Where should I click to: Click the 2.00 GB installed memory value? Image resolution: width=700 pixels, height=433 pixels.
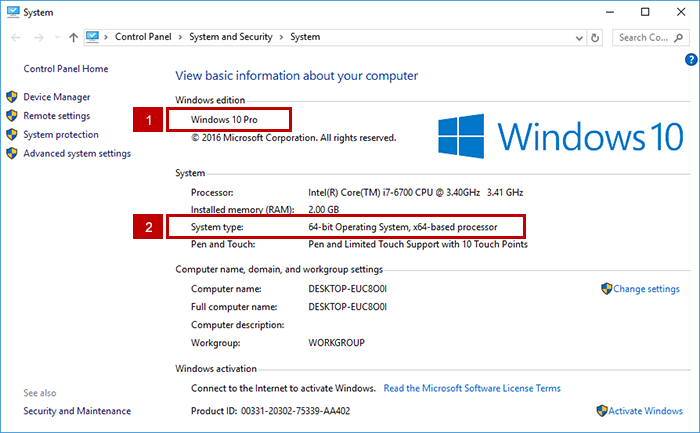pos(323,209)
